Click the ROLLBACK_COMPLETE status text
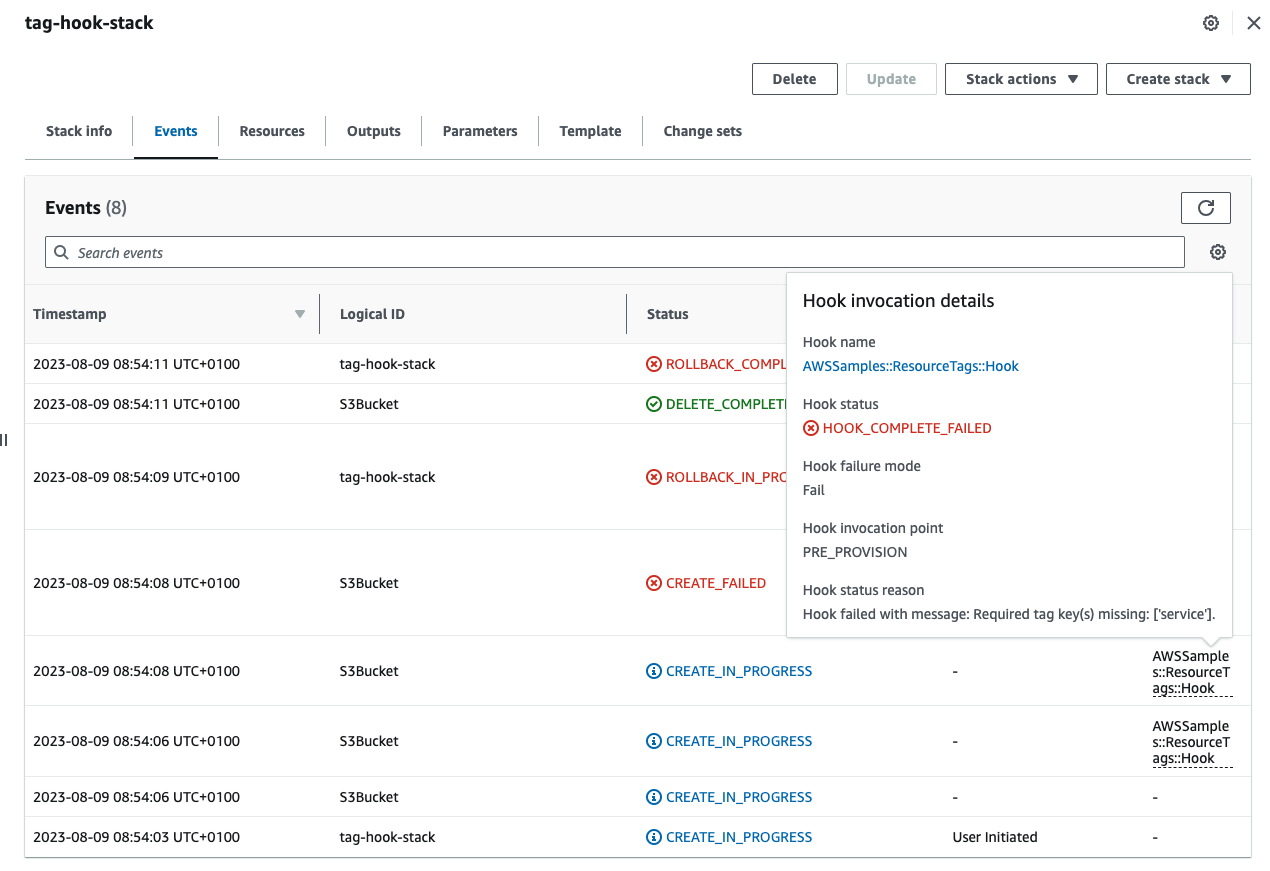 pos(726,364)
